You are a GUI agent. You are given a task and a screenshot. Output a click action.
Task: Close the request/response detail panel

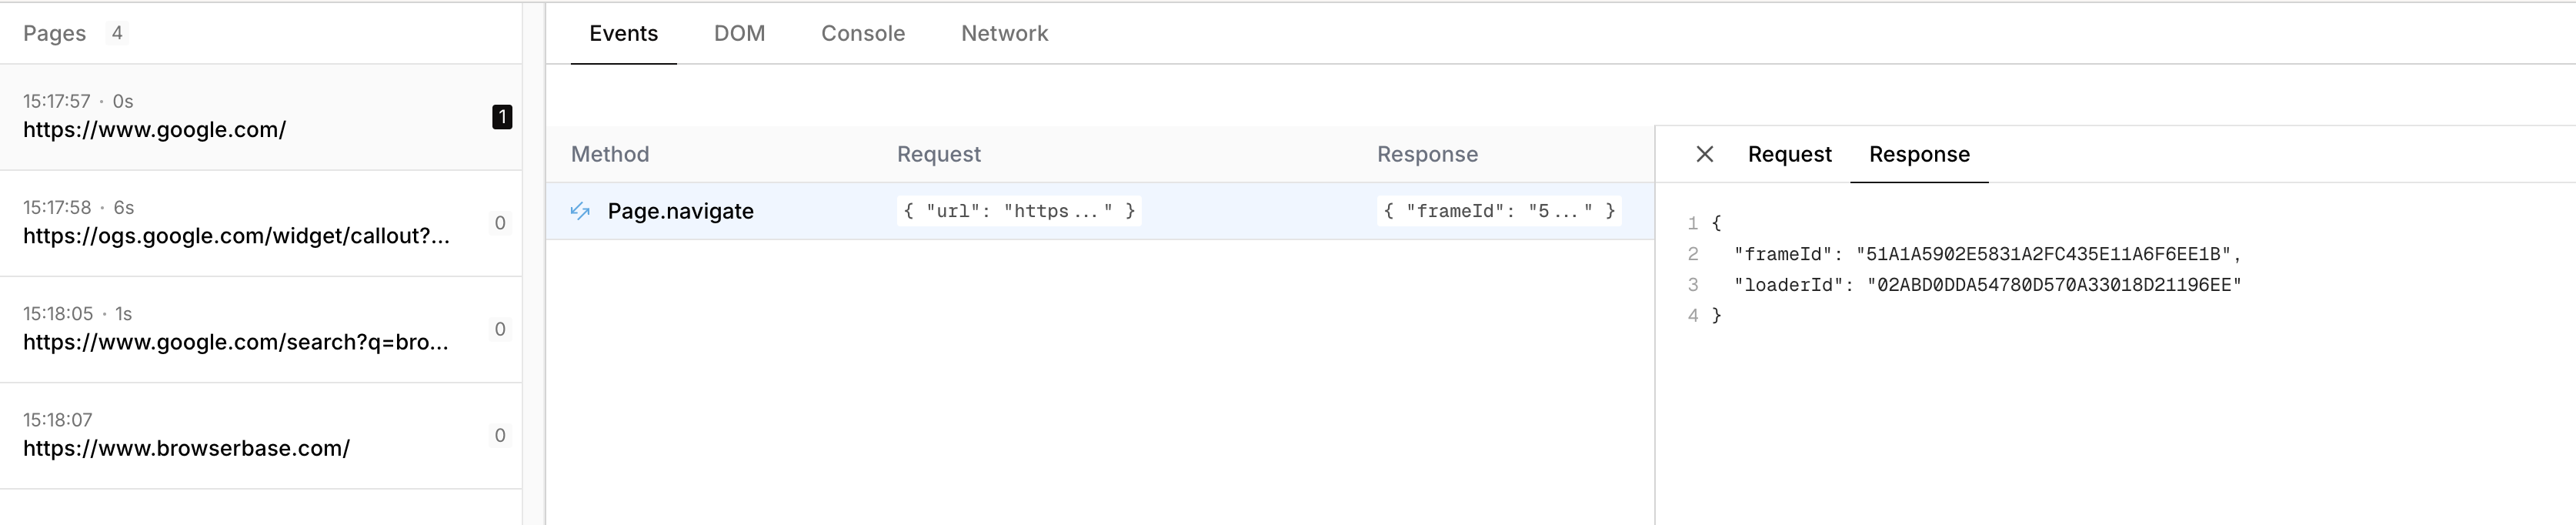tap(1705, 154)
